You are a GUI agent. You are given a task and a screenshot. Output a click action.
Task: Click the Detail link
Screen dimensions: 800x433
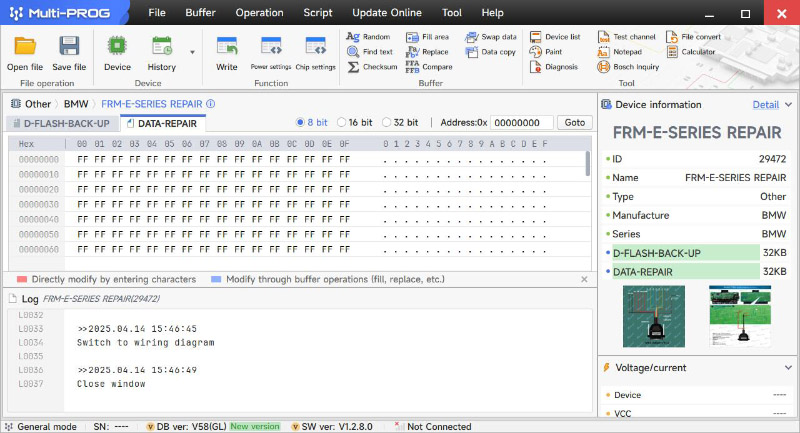point(765,104)
